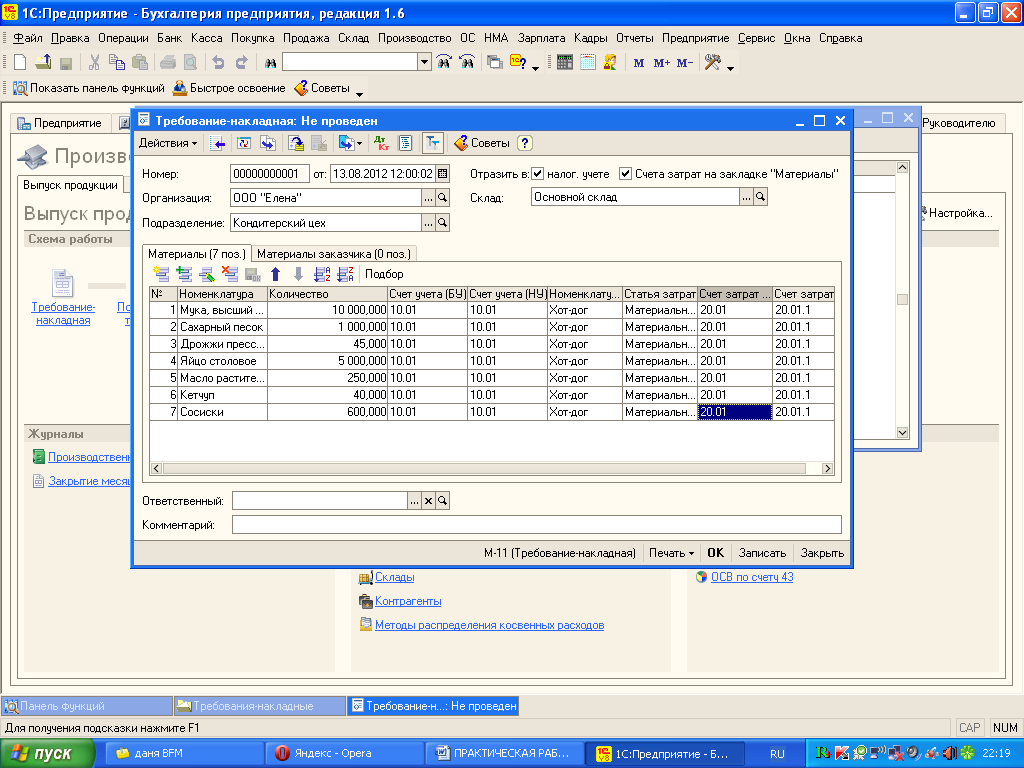Open the Файл menu

click(28, 38)
